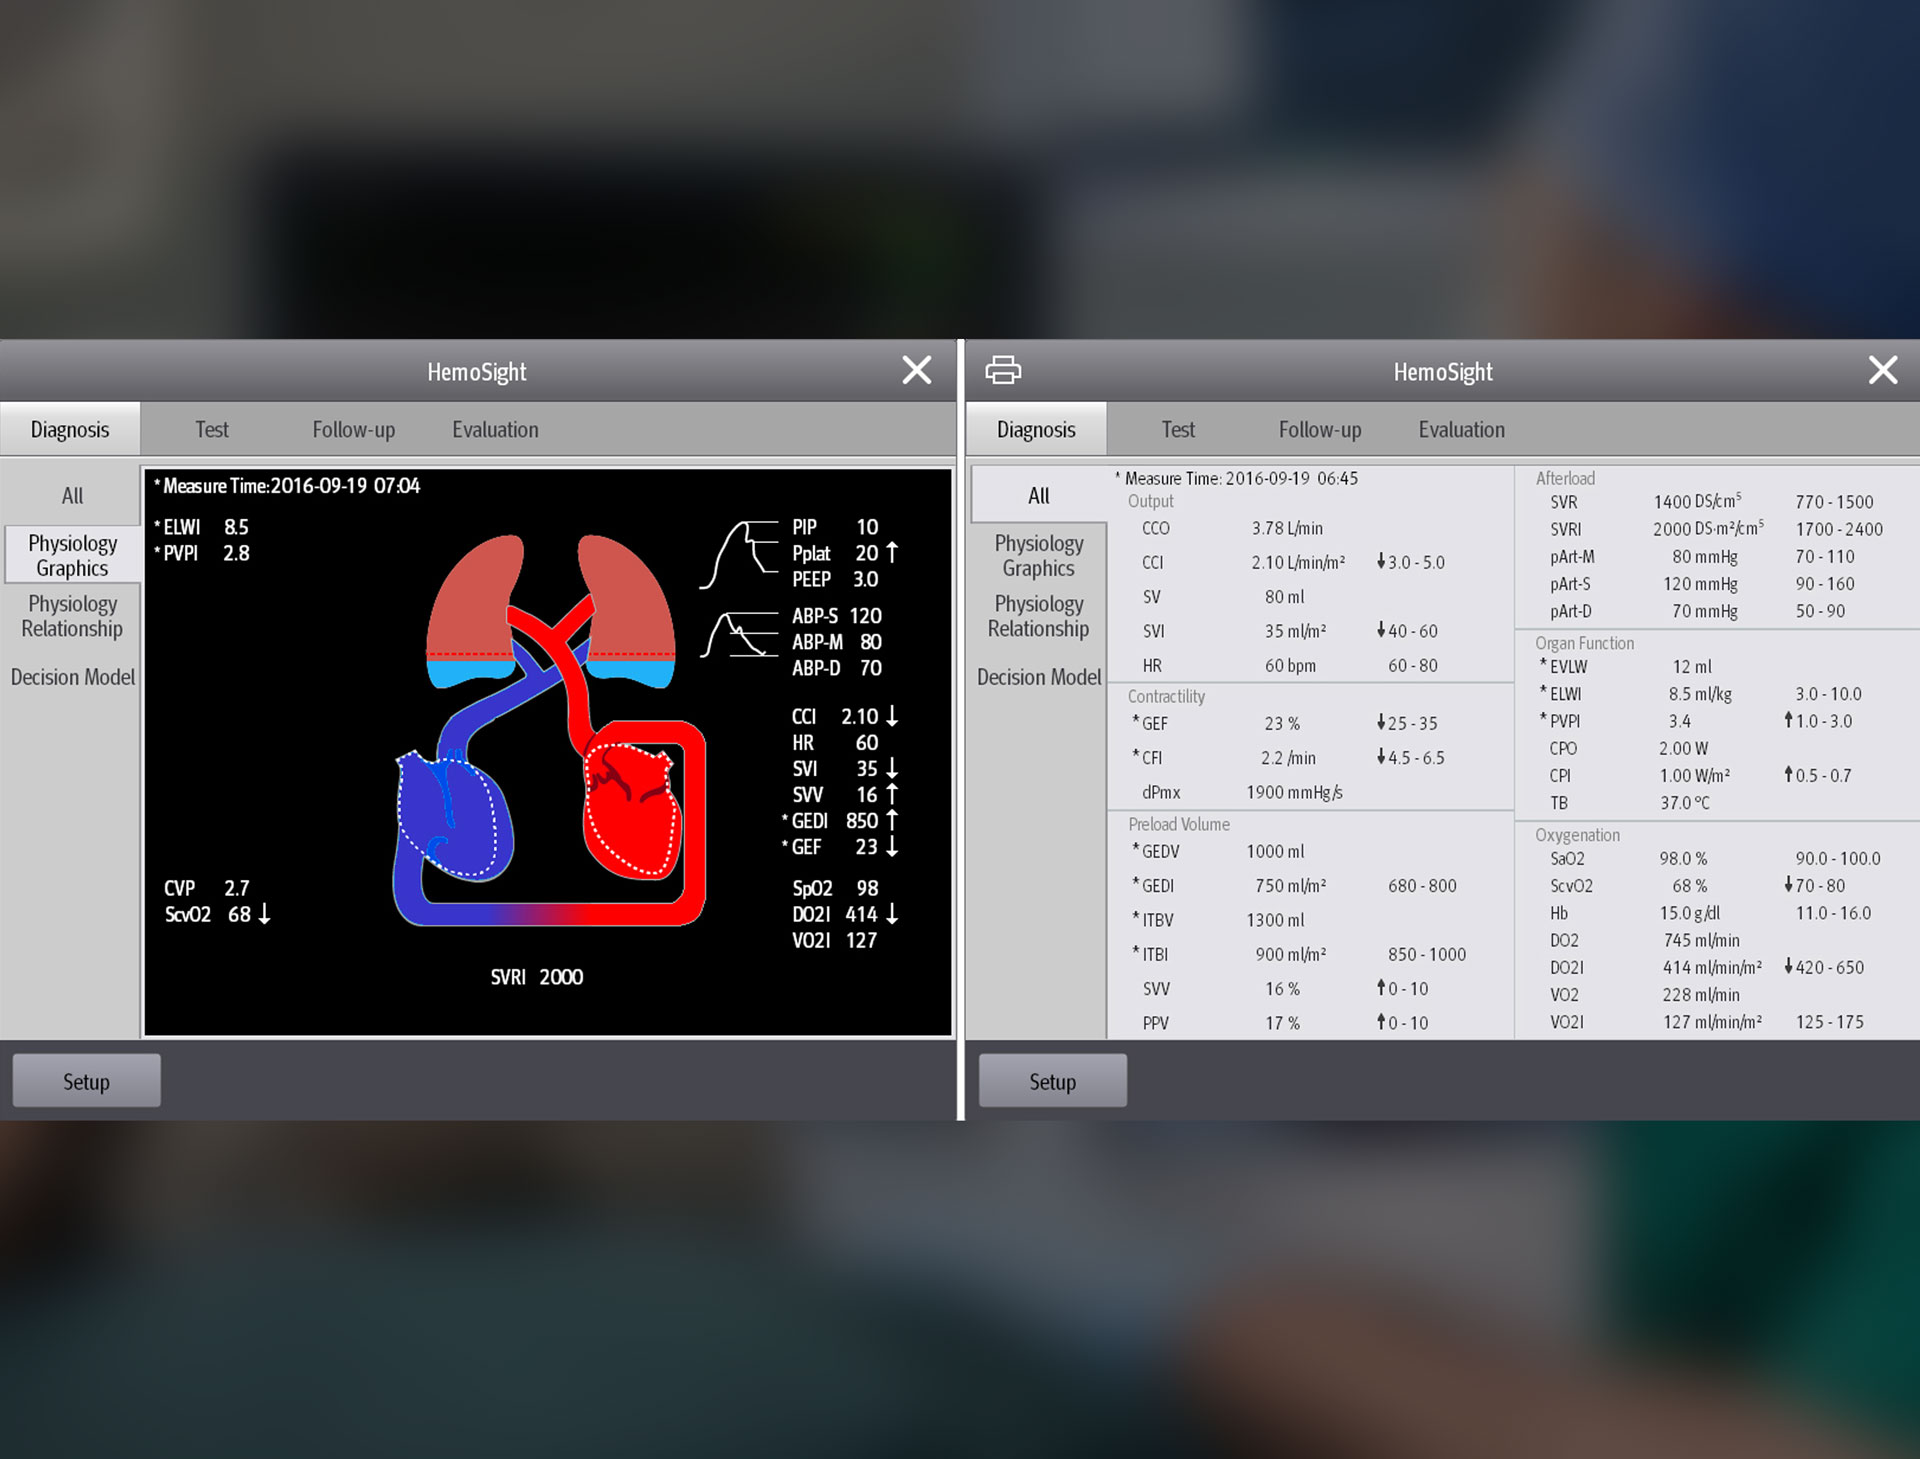Select the Test tab in right window

(1177, 429)
